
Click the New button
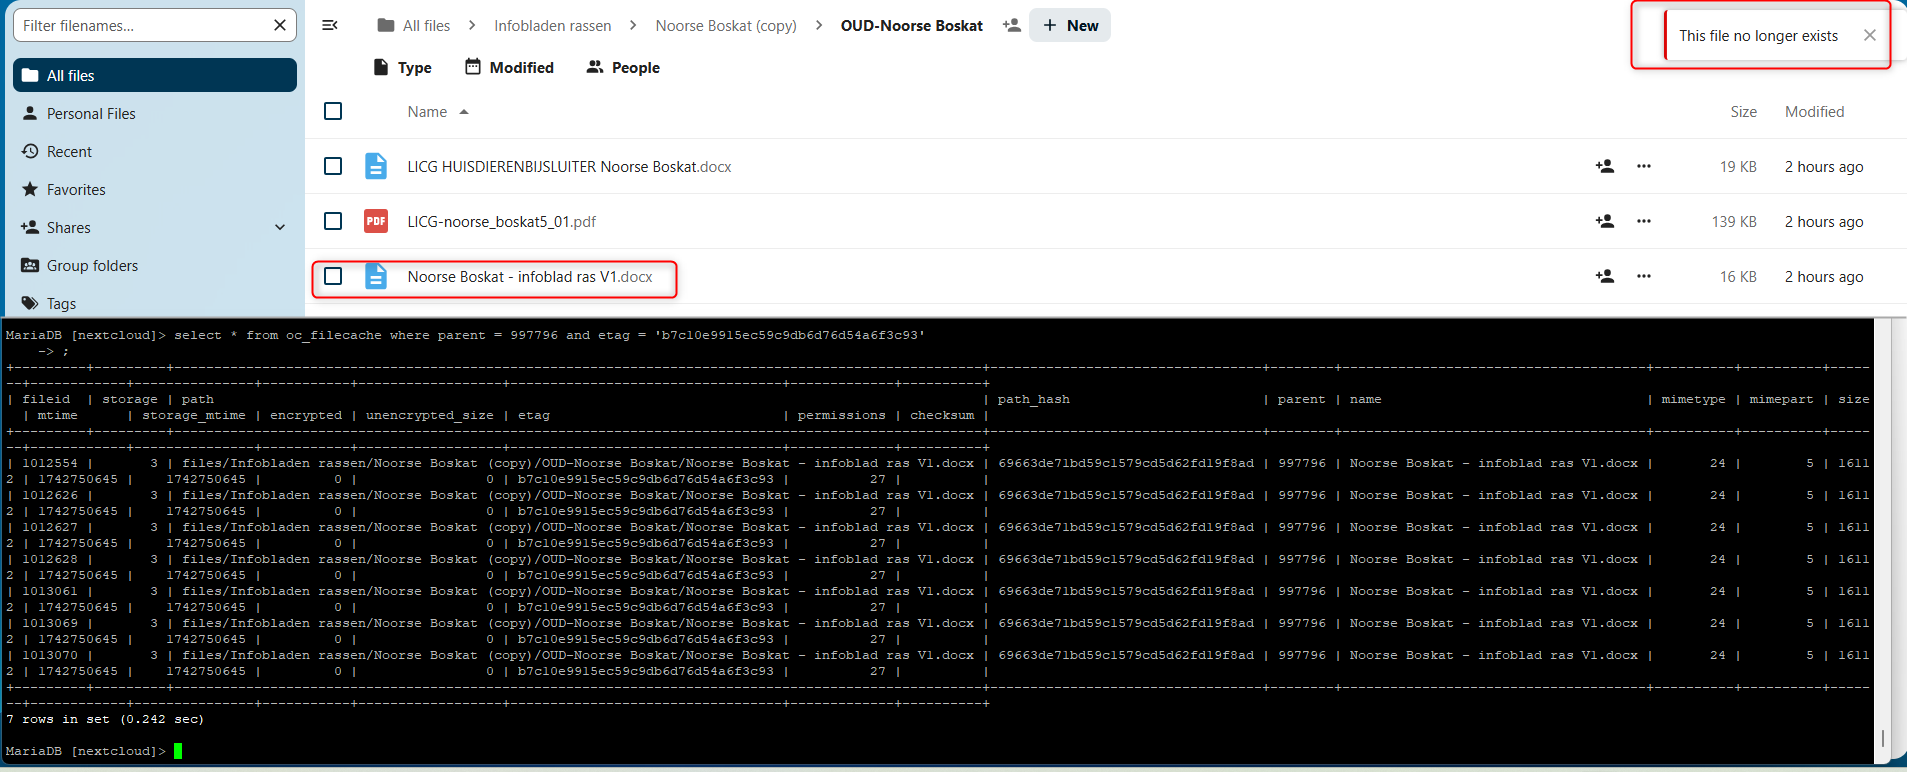point(1070,25)
